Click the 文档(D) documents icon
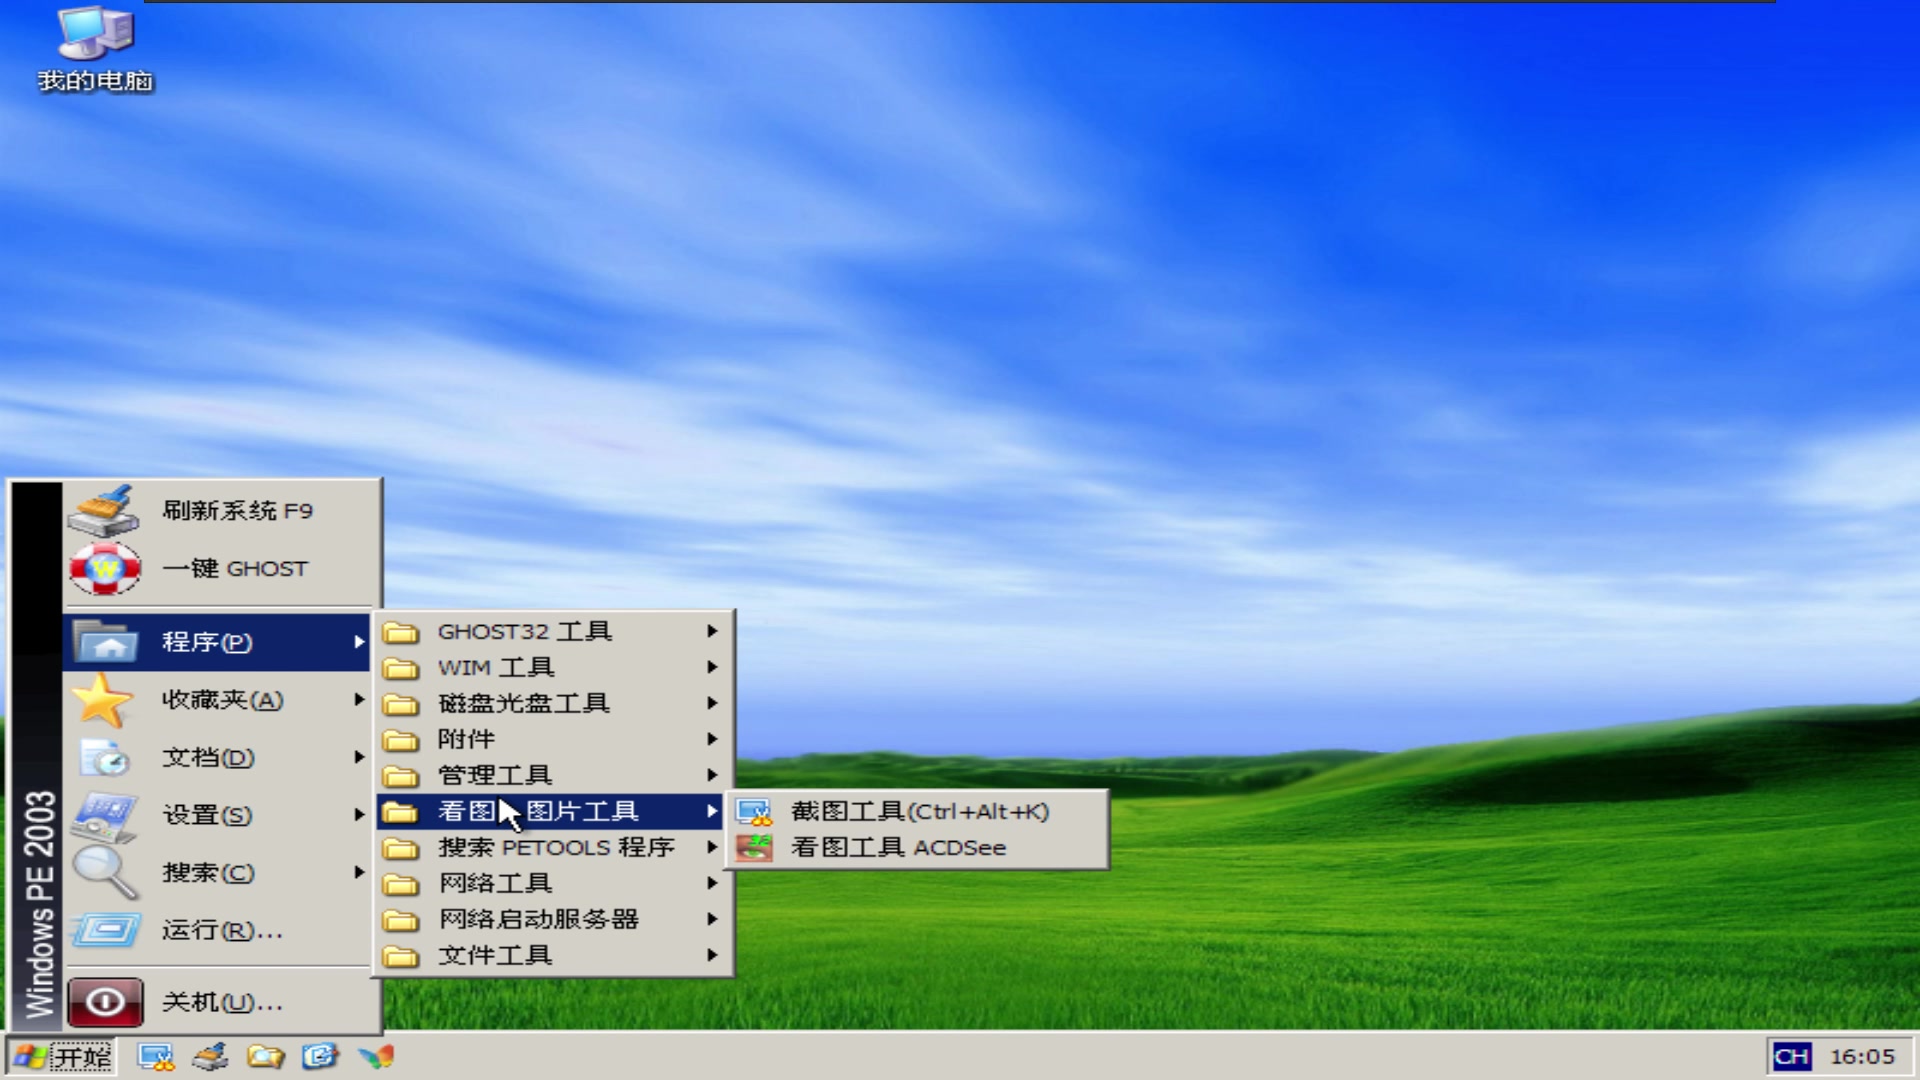 (104, 758)
